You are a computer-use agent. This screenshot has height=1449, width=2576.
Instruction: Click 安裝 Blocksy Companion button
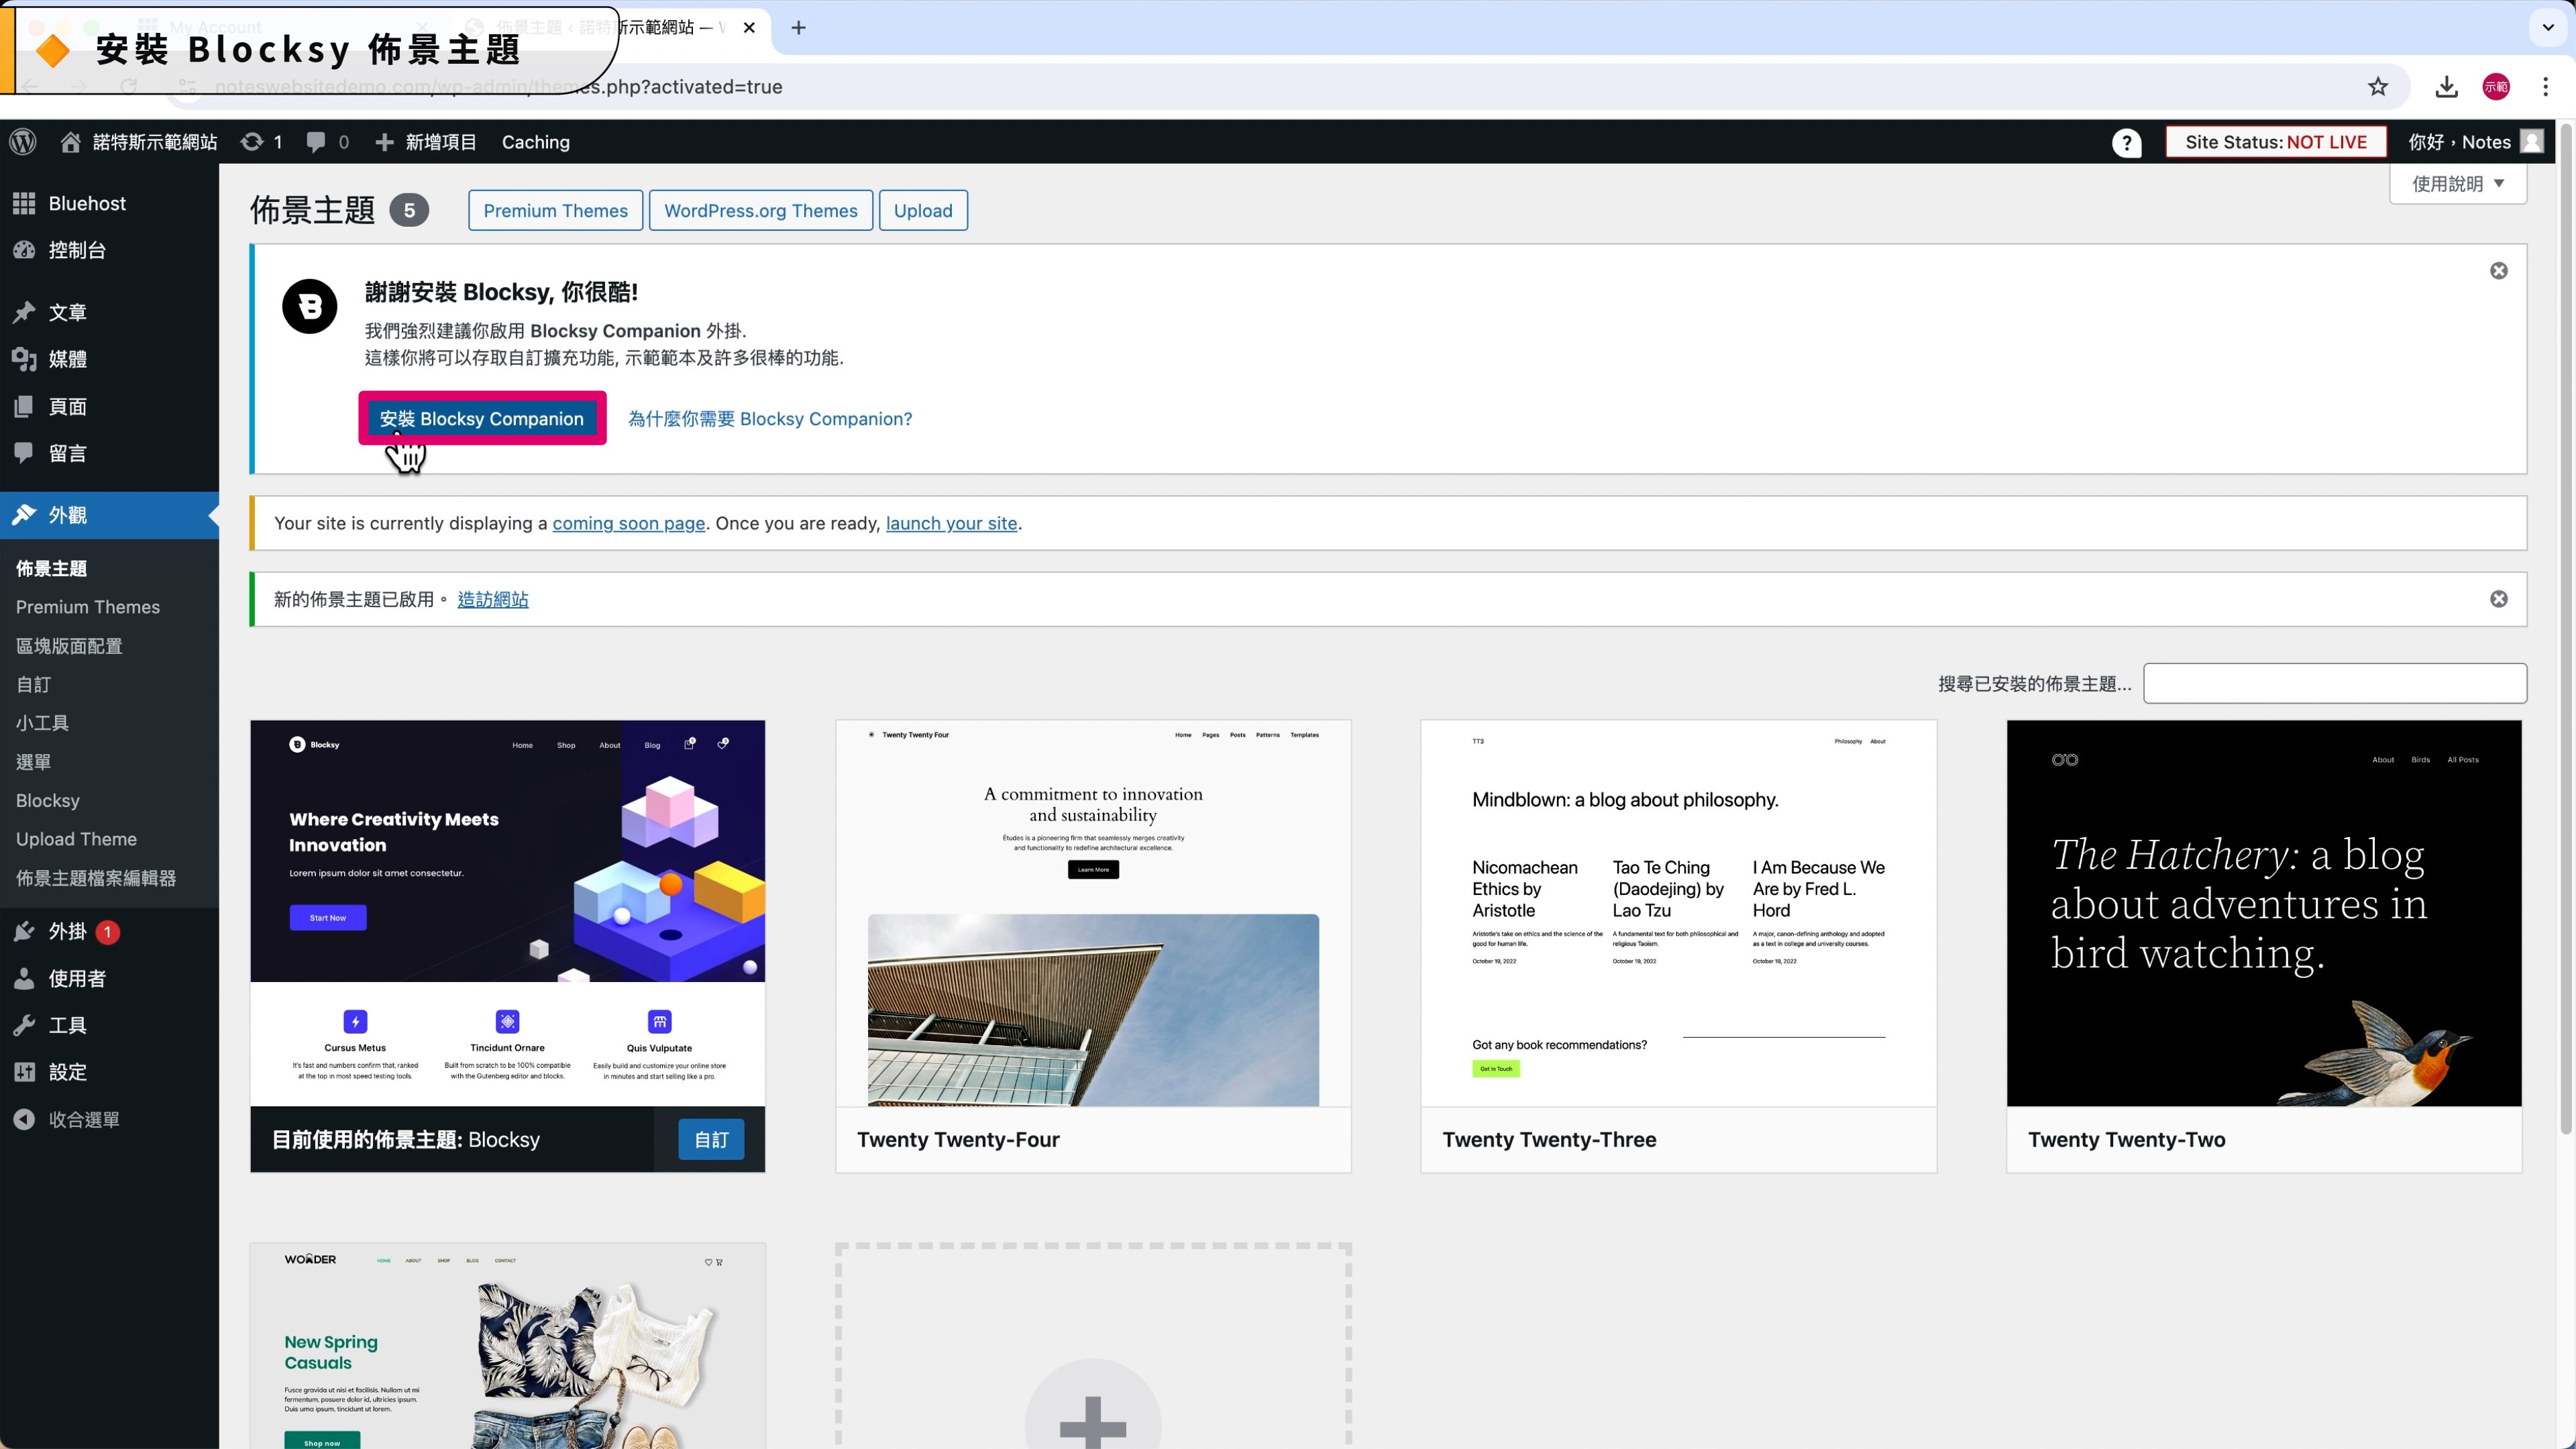pyautogui.click(x=481, y=418)
